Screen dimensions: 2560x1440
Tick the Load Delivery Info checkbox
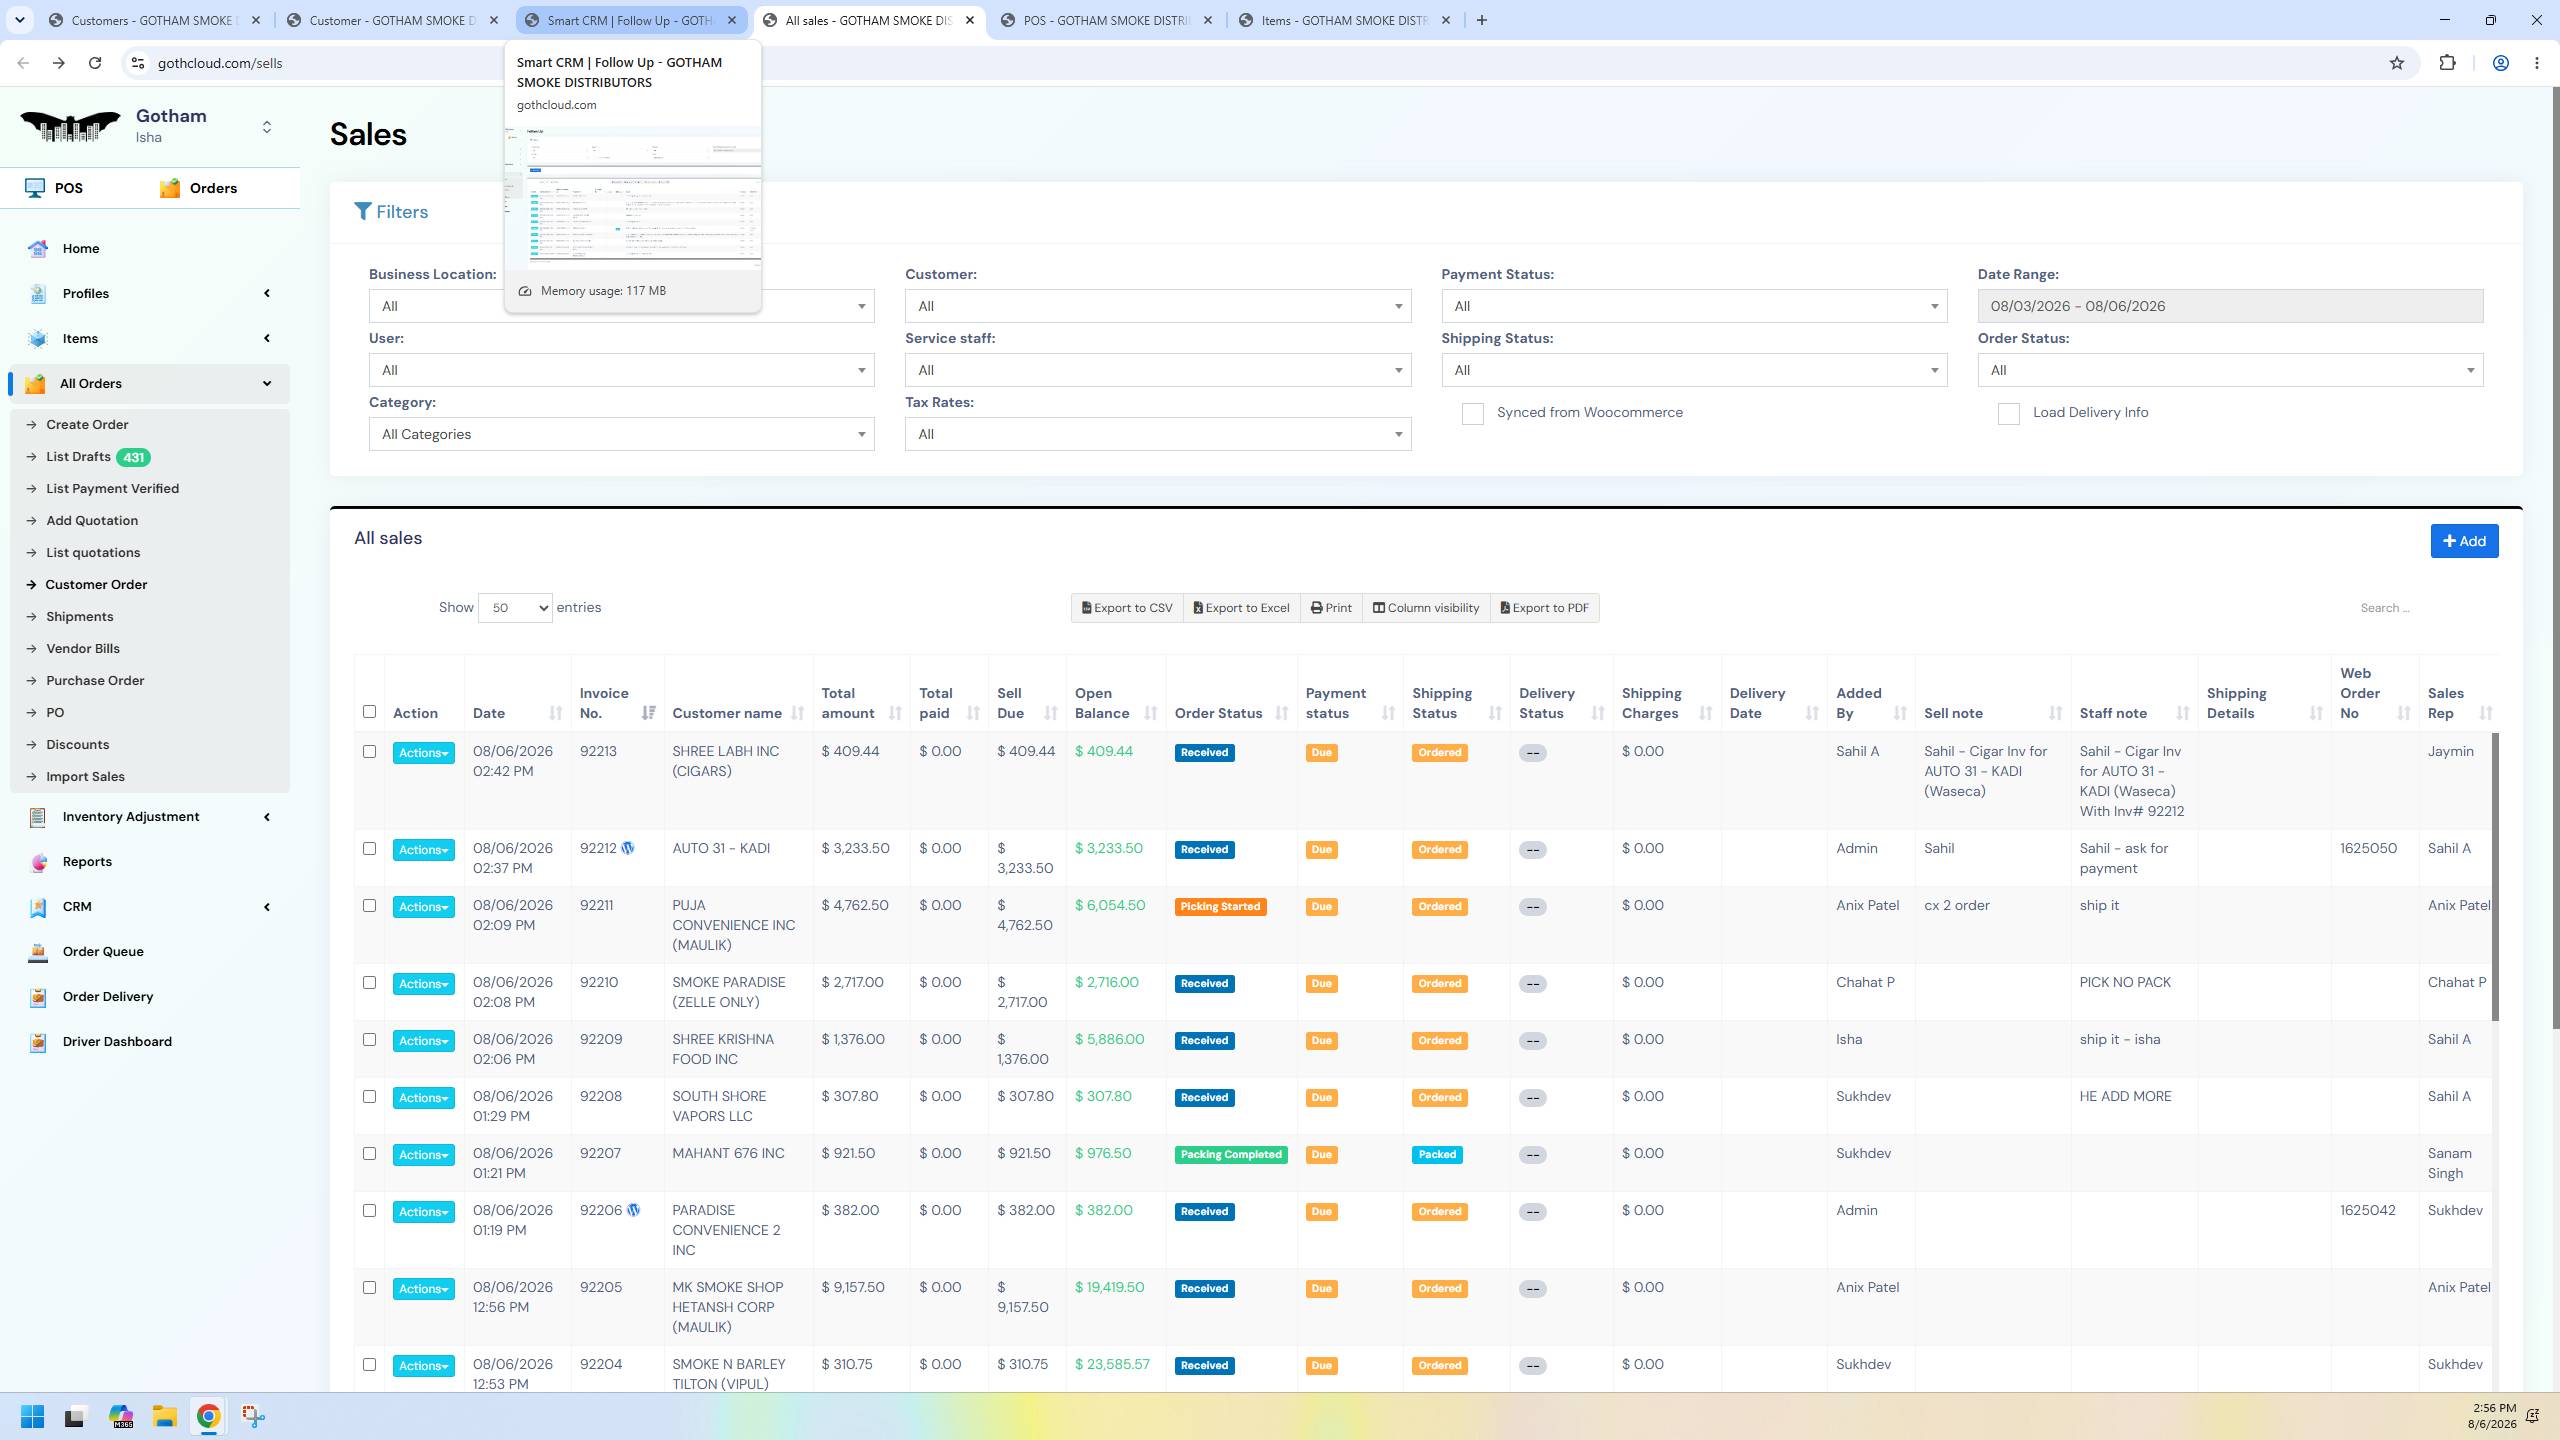pos(2008,414)
